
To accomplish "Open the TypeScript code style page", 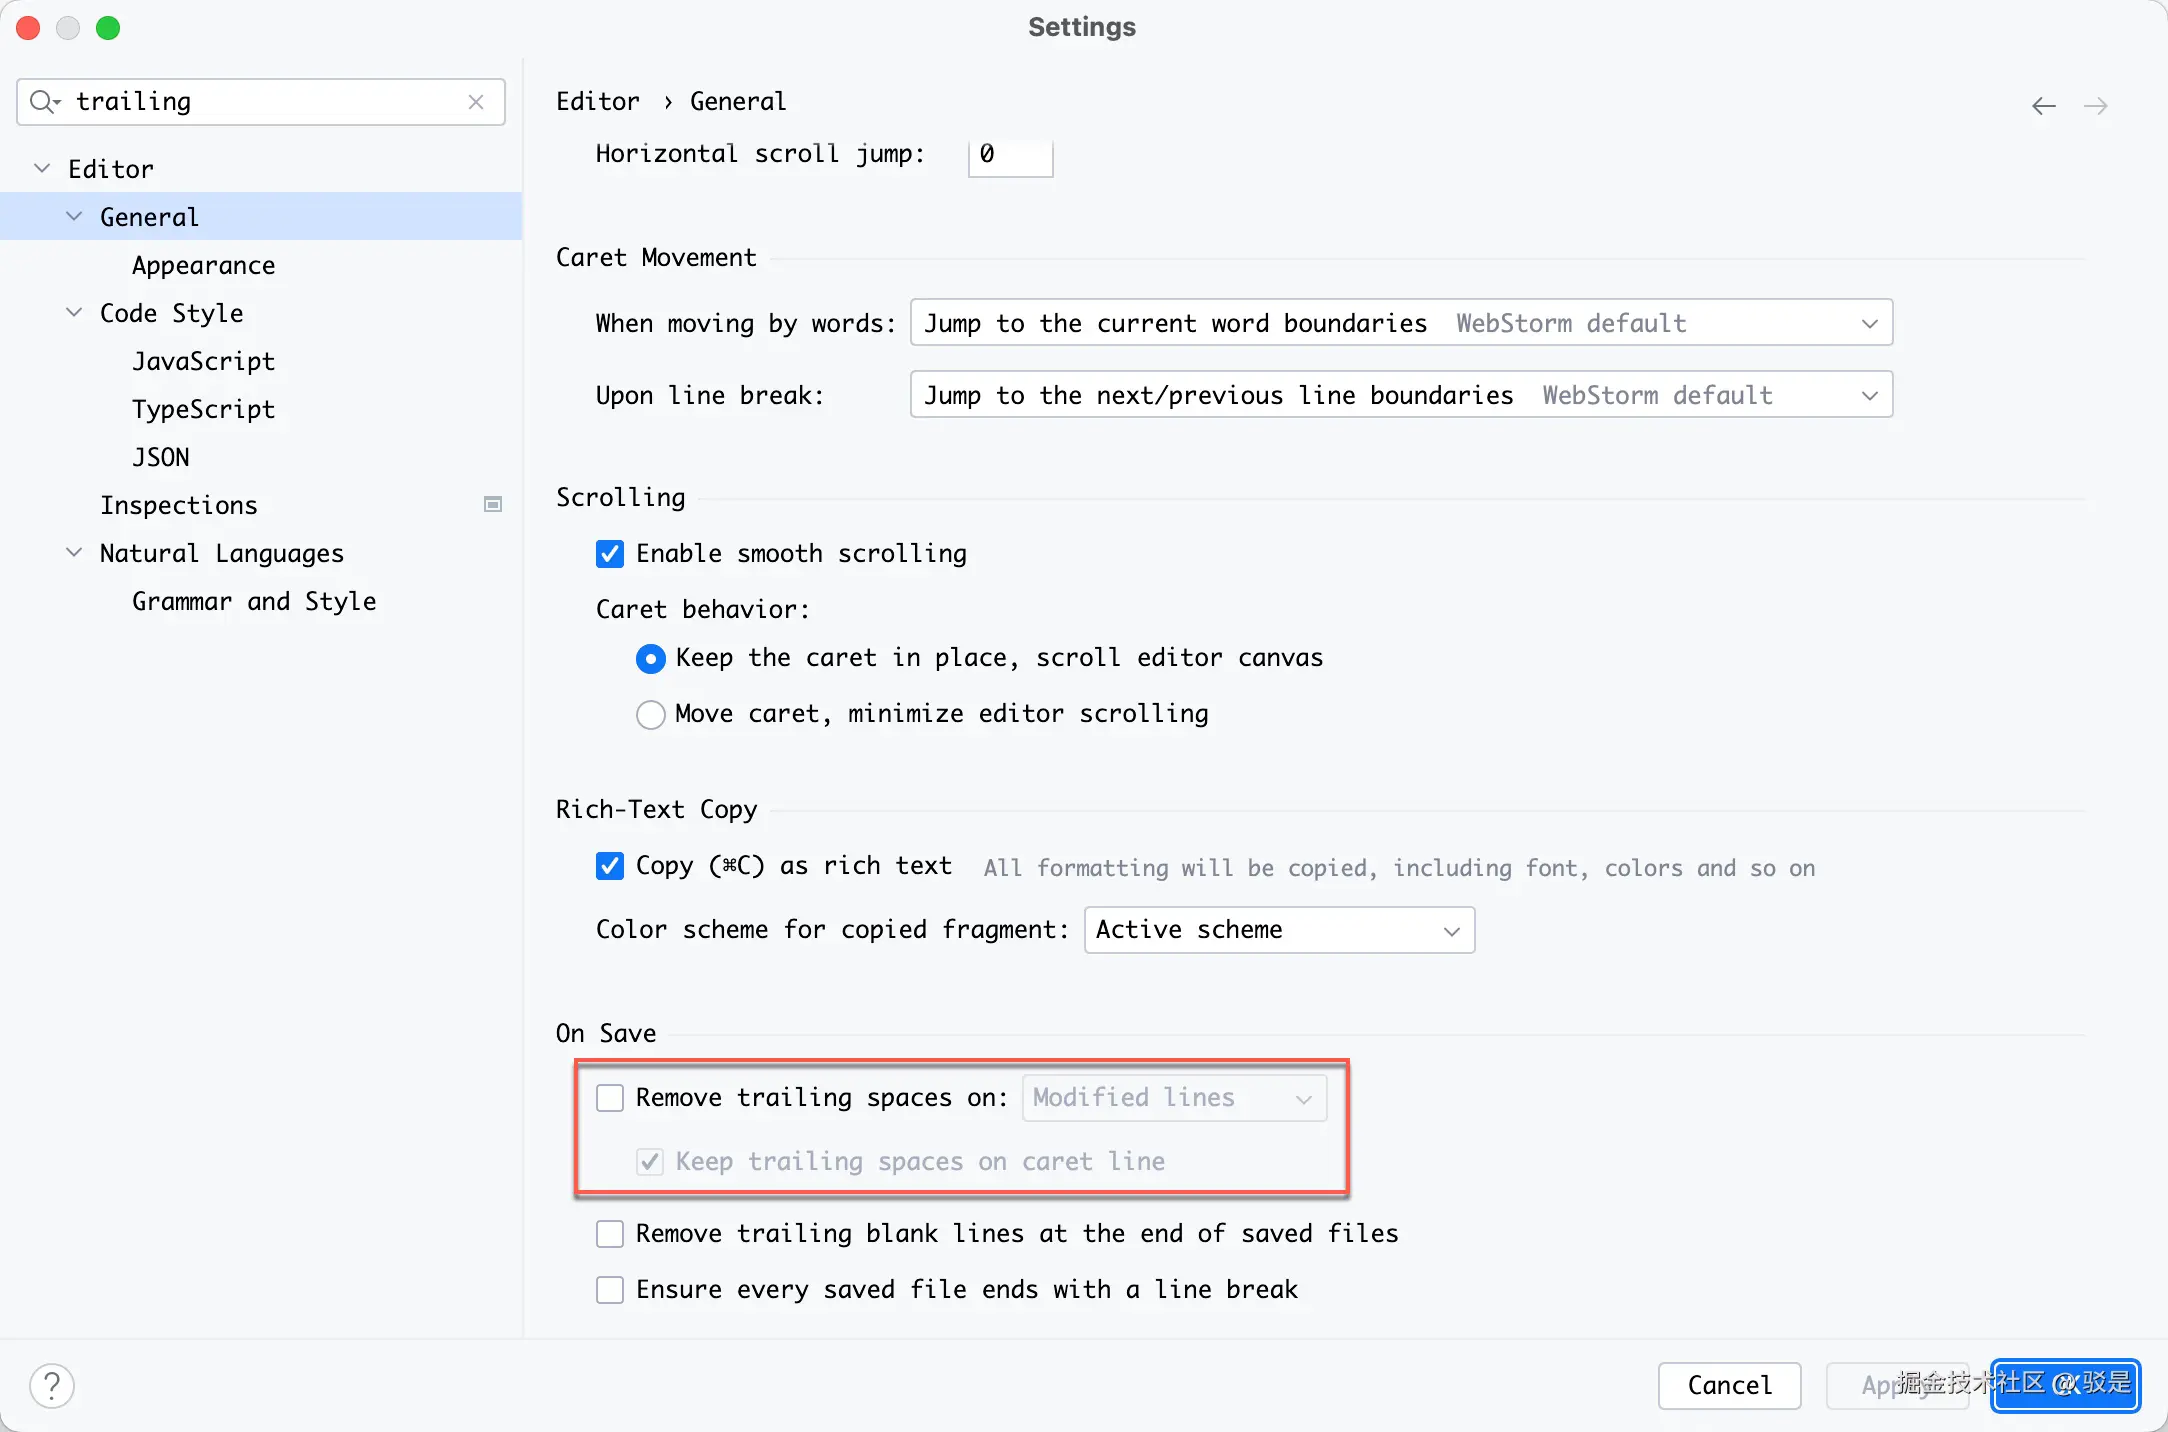I will [x=203, y=409].
